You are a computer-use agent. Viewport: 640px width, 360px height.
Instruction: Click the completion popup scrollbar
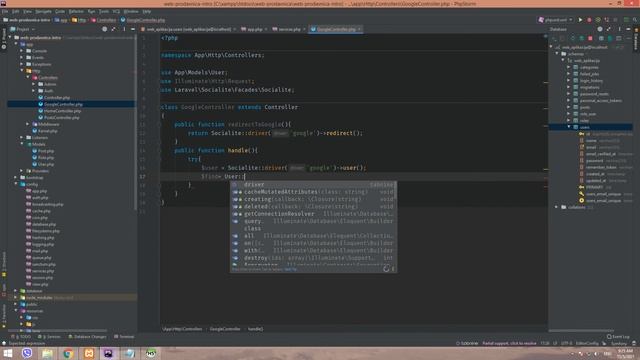396,191
